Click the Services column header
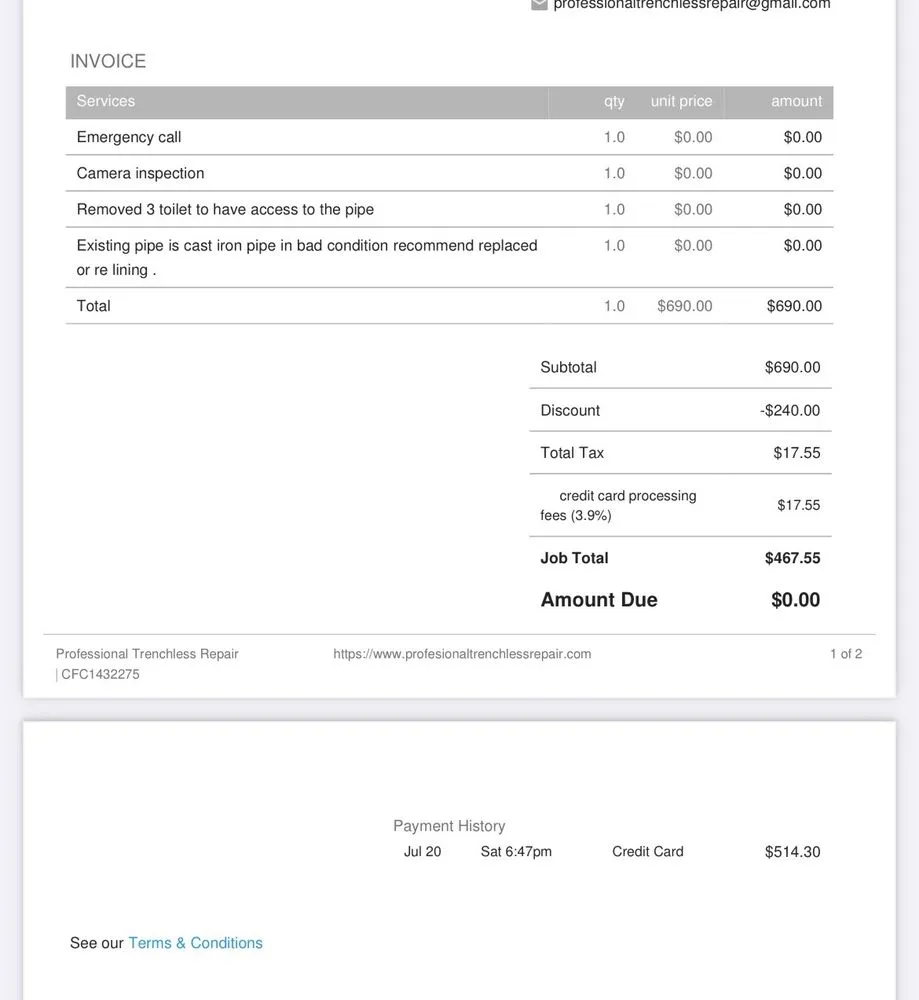The image size is (919, 1000). click(106, 101)
